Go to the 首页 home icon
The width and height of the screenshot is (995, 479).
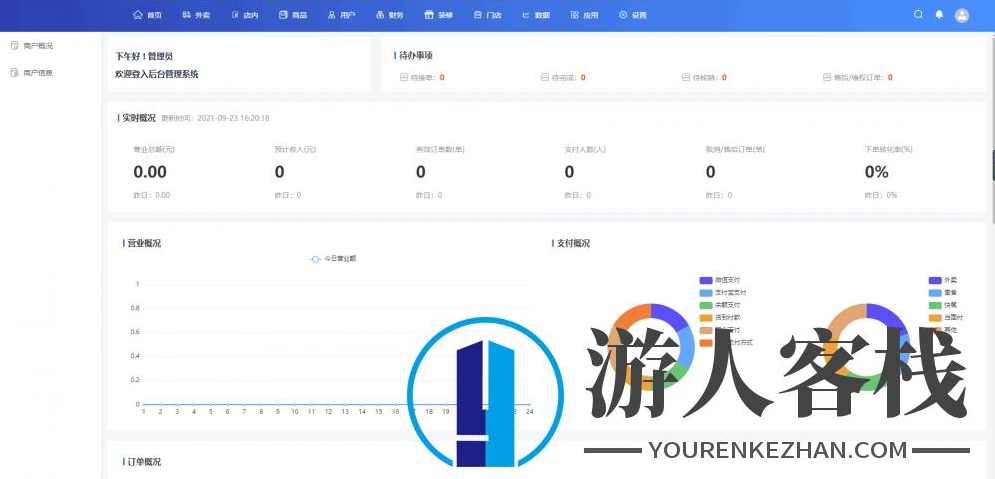pos(138,15)
